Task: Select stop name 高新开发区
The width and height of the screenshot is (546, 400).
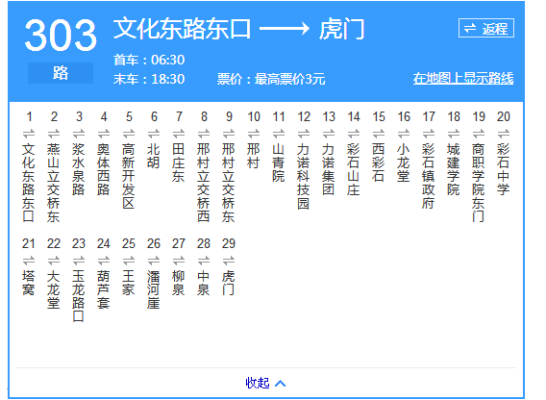Action: pyautogui.click(x=128, y=176)
